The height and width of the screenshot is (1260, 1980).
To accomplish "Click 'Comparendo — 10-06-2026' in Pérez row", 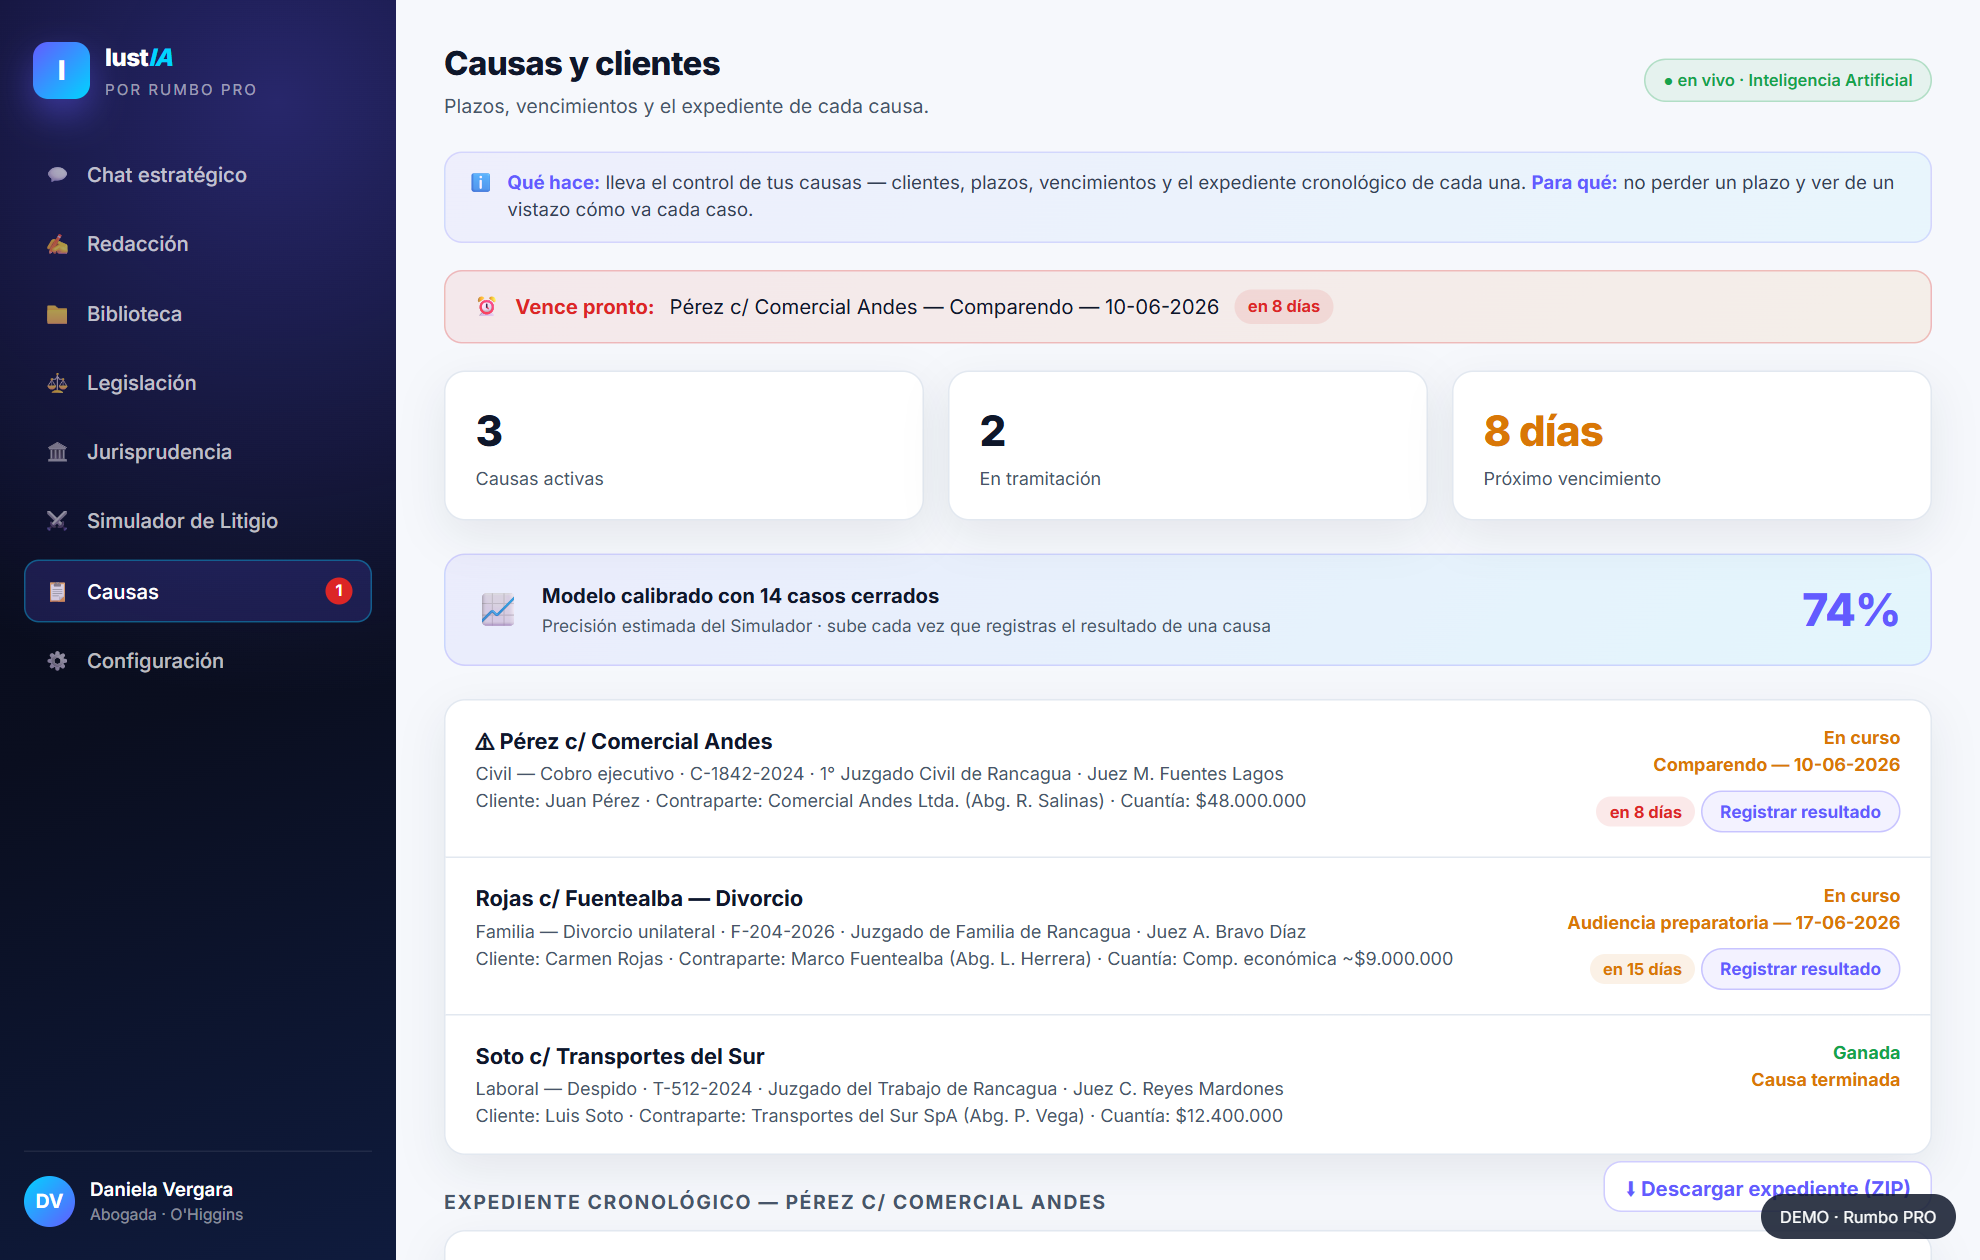I will pos(1776,765).
